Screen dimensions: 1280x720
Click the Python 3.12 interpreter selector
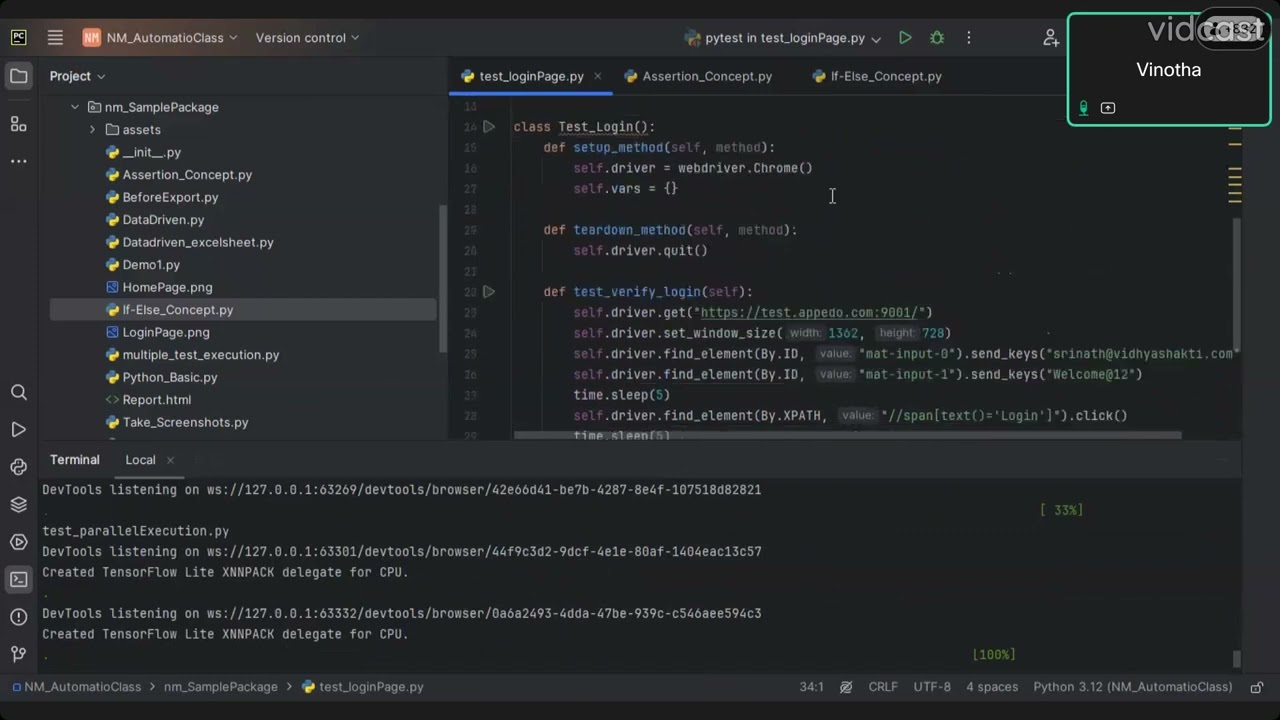(x=1133, y=687)
